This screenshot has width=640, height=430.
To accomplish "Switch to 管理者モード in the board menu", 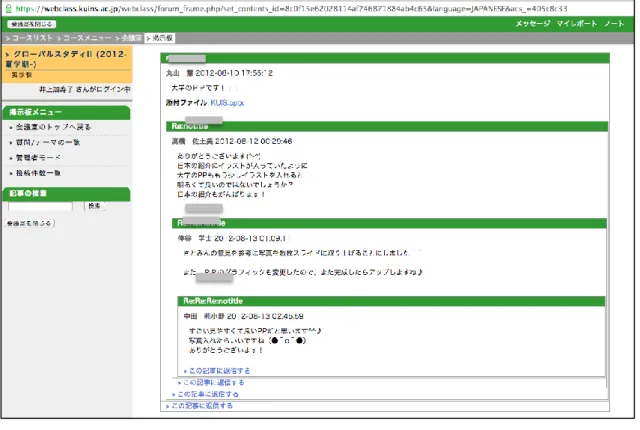I will (38, 157).
